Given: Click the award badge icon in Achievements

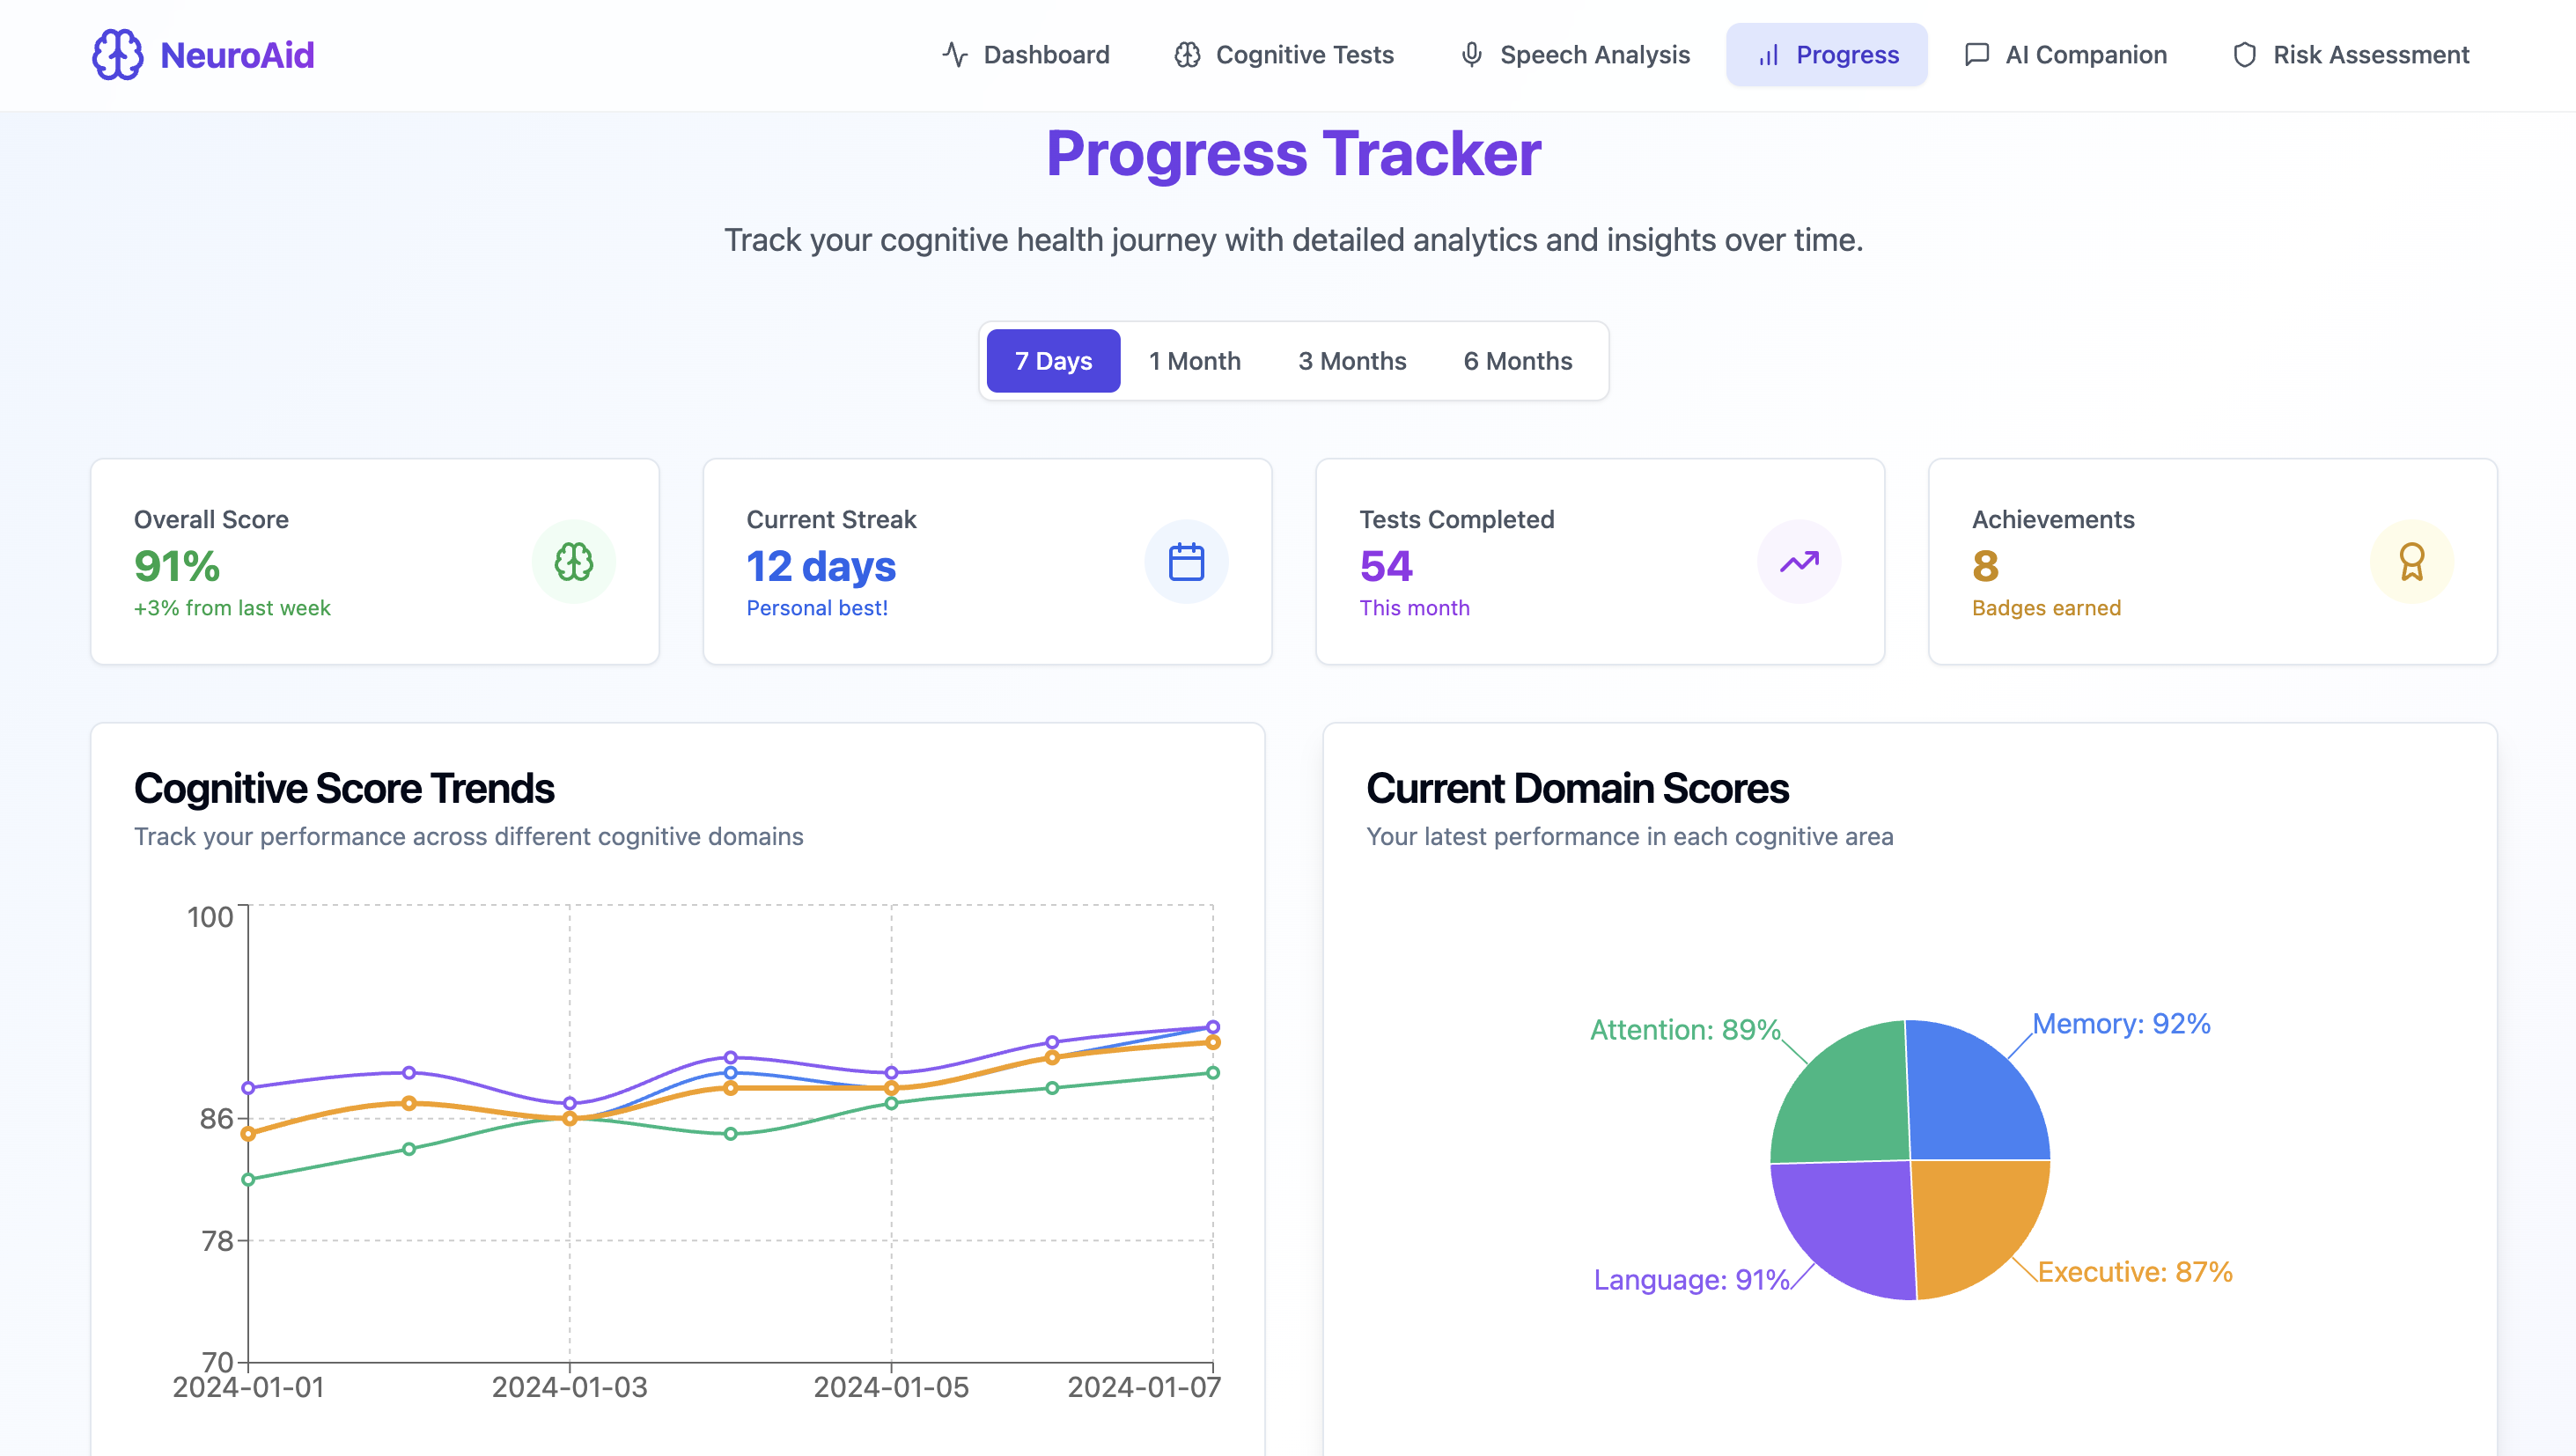Looking at the screenshot, I should tap(2411, 562).
